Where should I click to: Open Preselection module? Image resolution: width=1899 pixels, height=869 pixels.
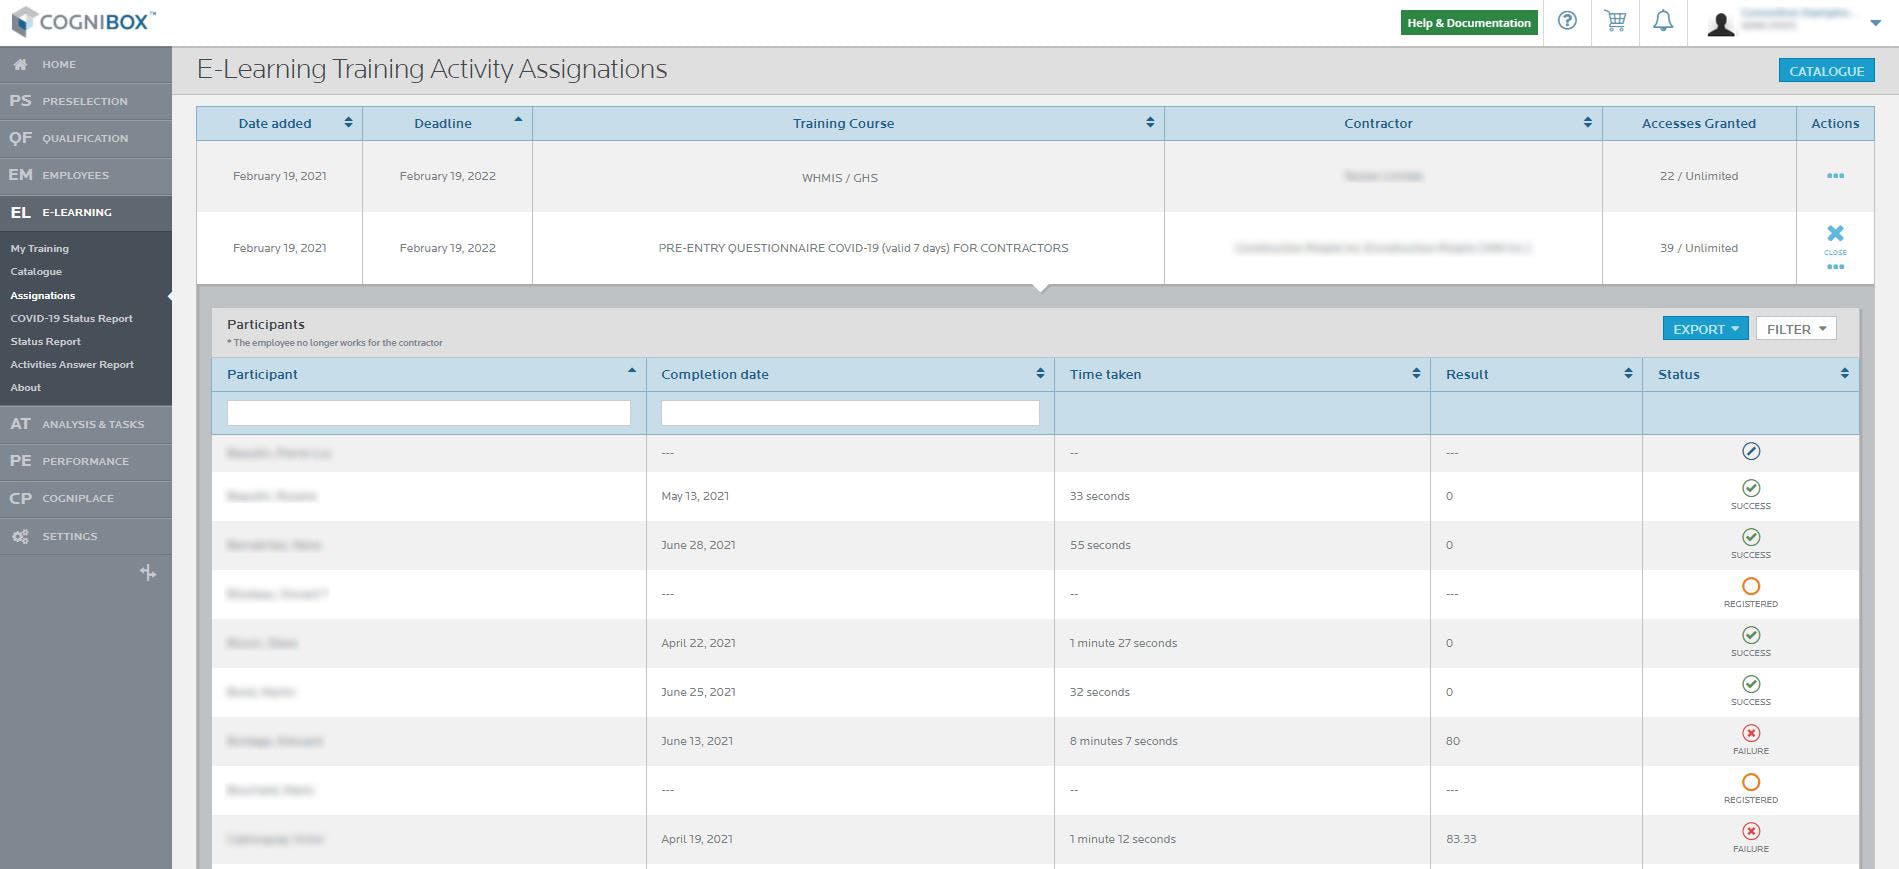86,101
